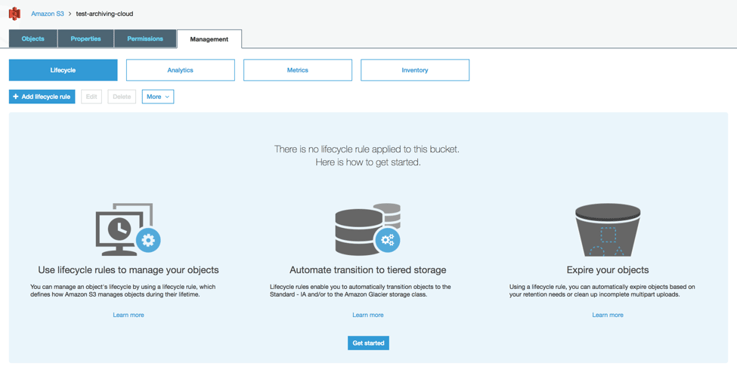Click the disabled Delete button
Viewport: 737px width, 366px height.
point(122,97)
